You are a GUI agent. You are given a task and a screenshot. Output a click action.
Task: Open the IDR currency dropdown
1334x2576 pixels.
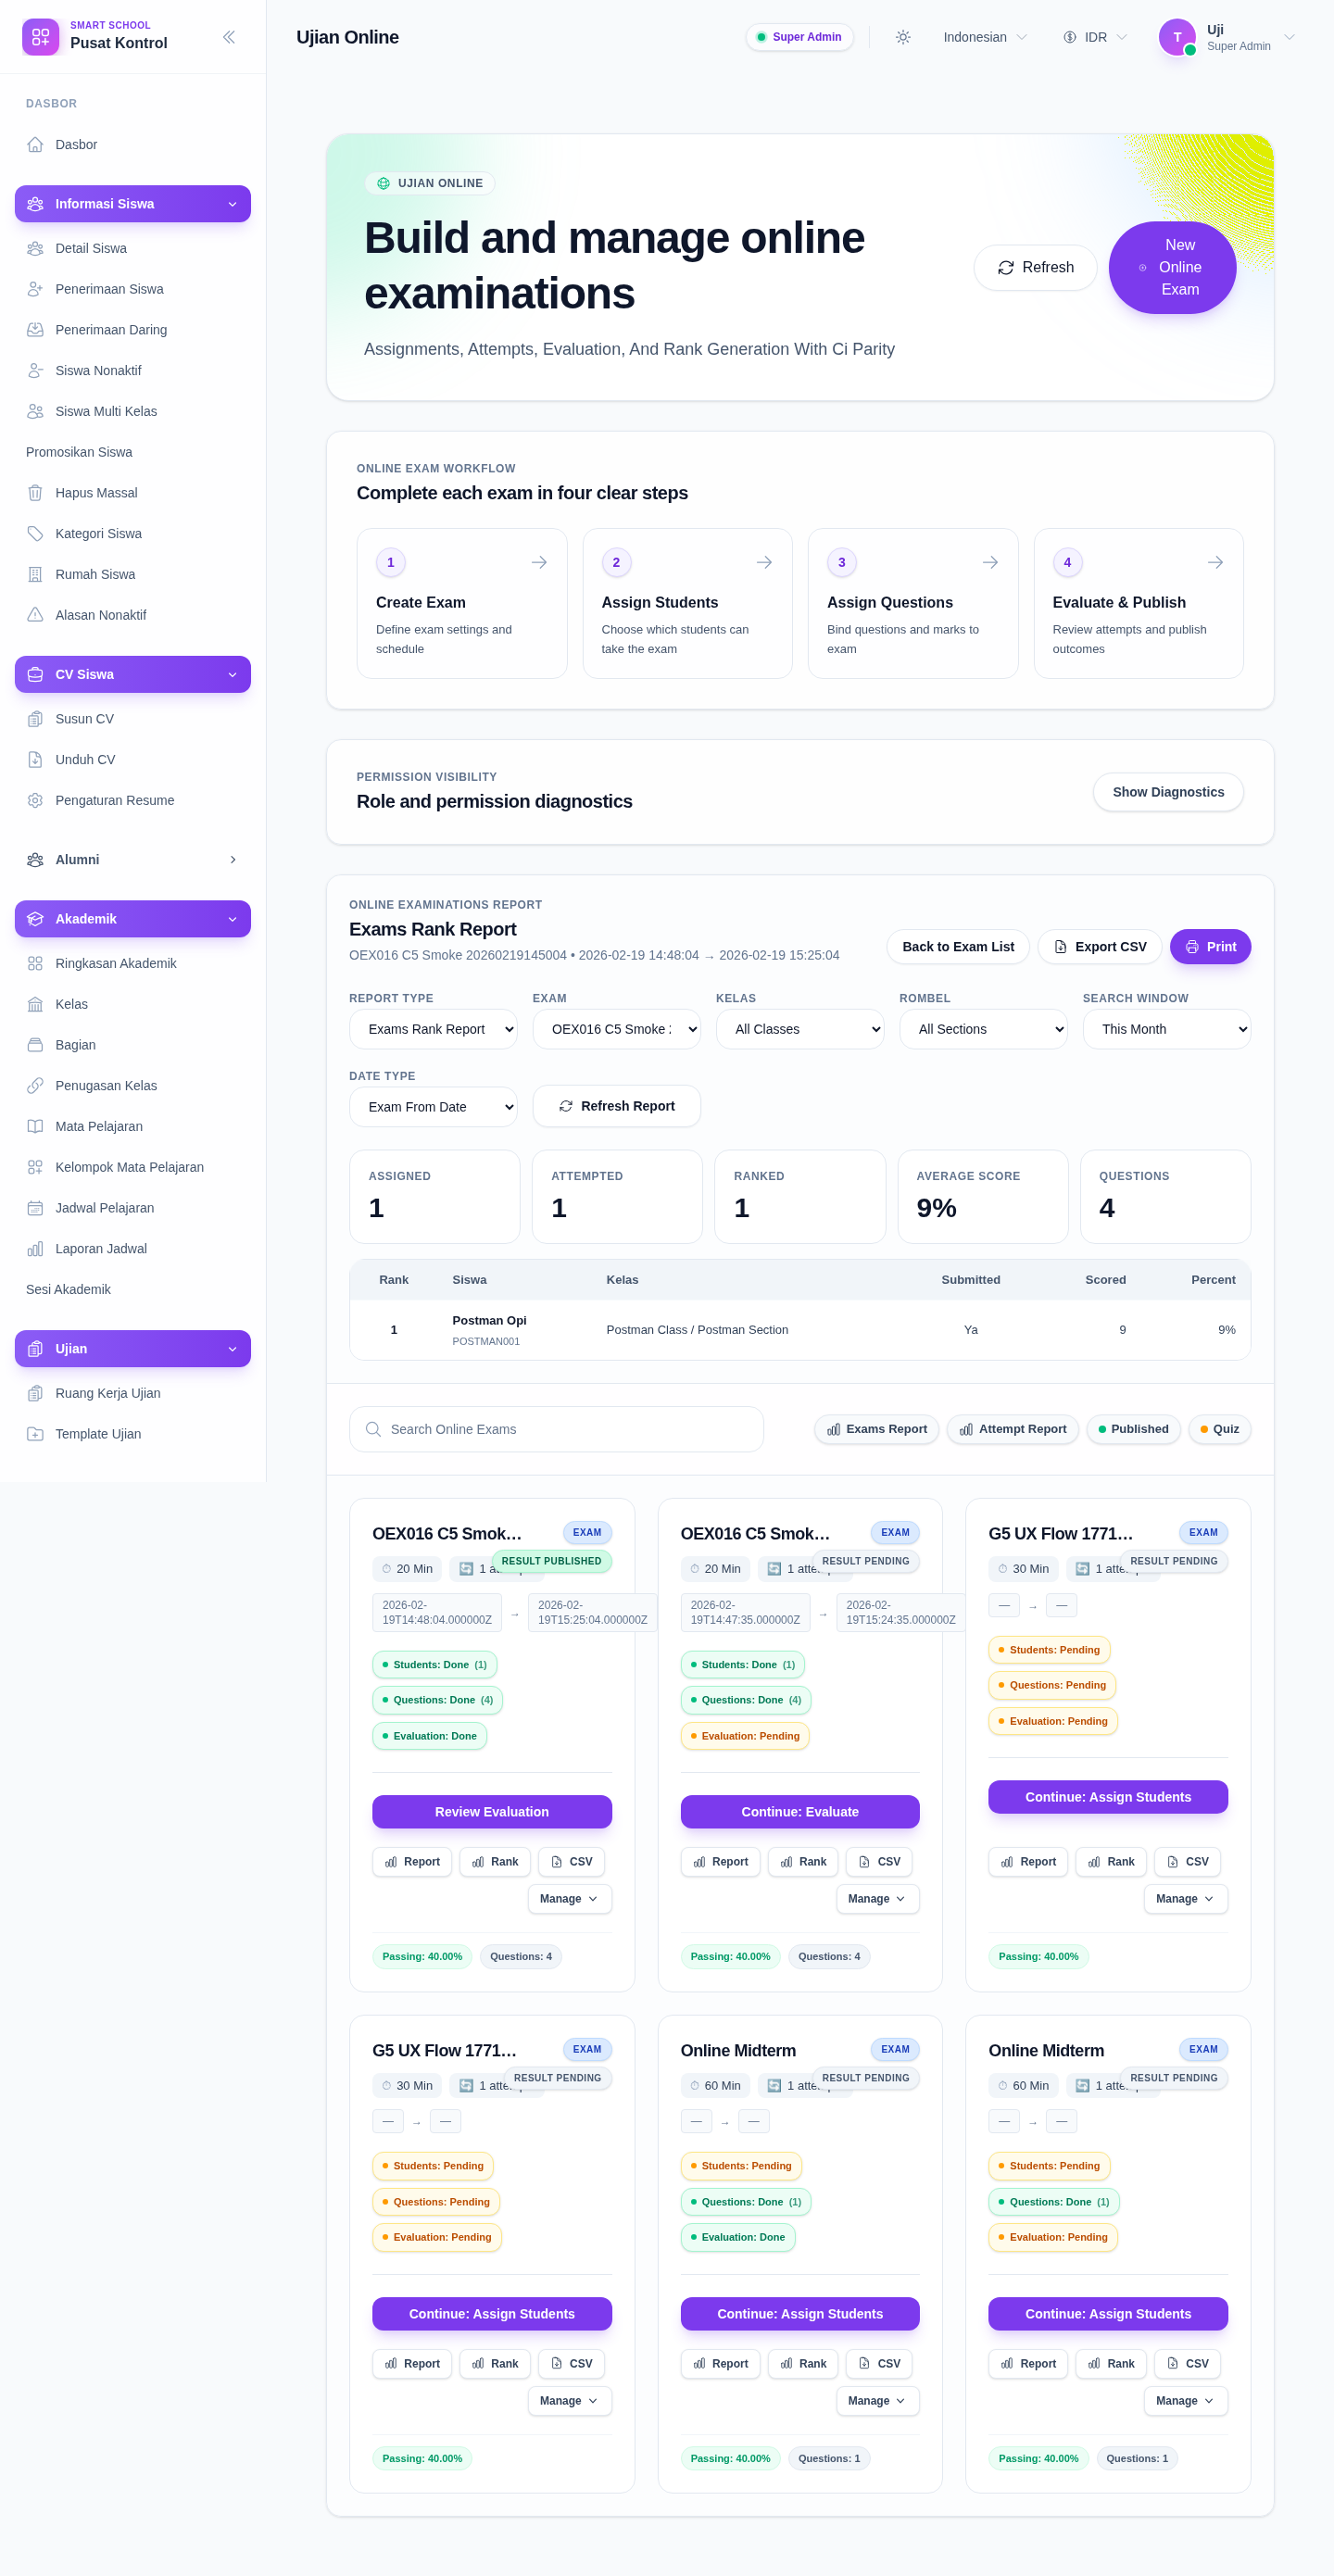[1095, 37]
